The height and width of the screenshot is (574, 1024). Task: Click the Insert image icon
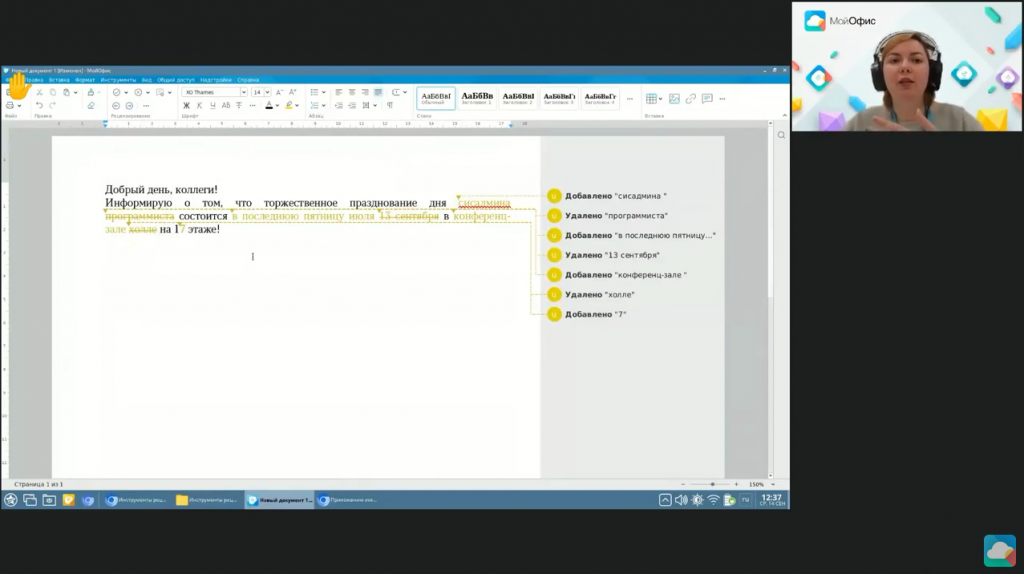tap(674, 99)
